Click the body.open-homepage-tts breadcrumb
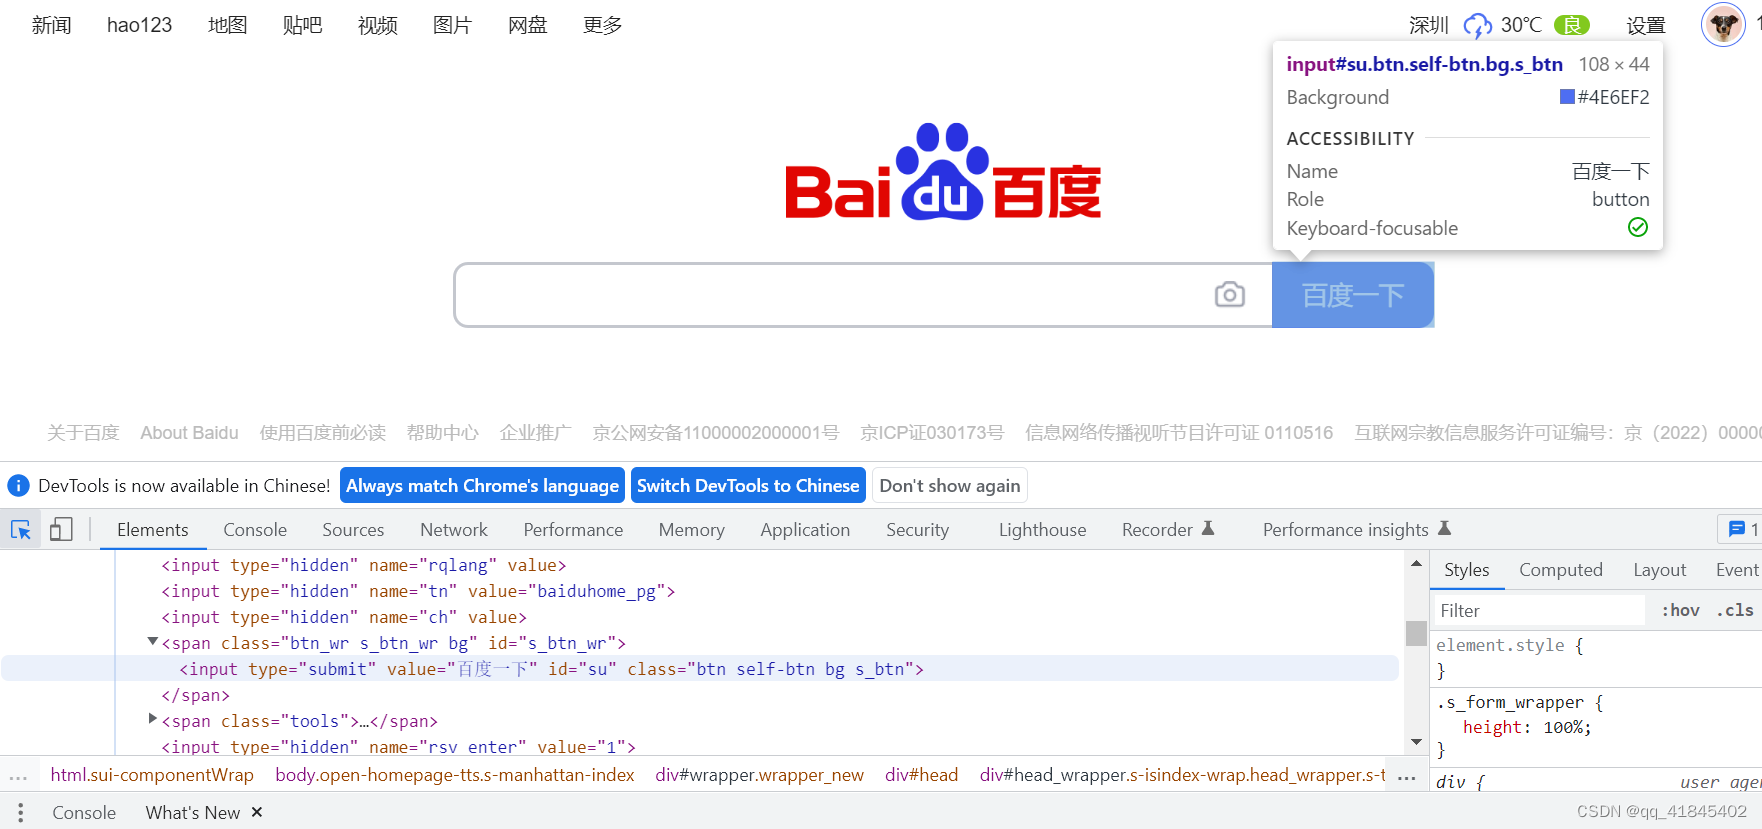The image size is (1762, 829). 455,775
